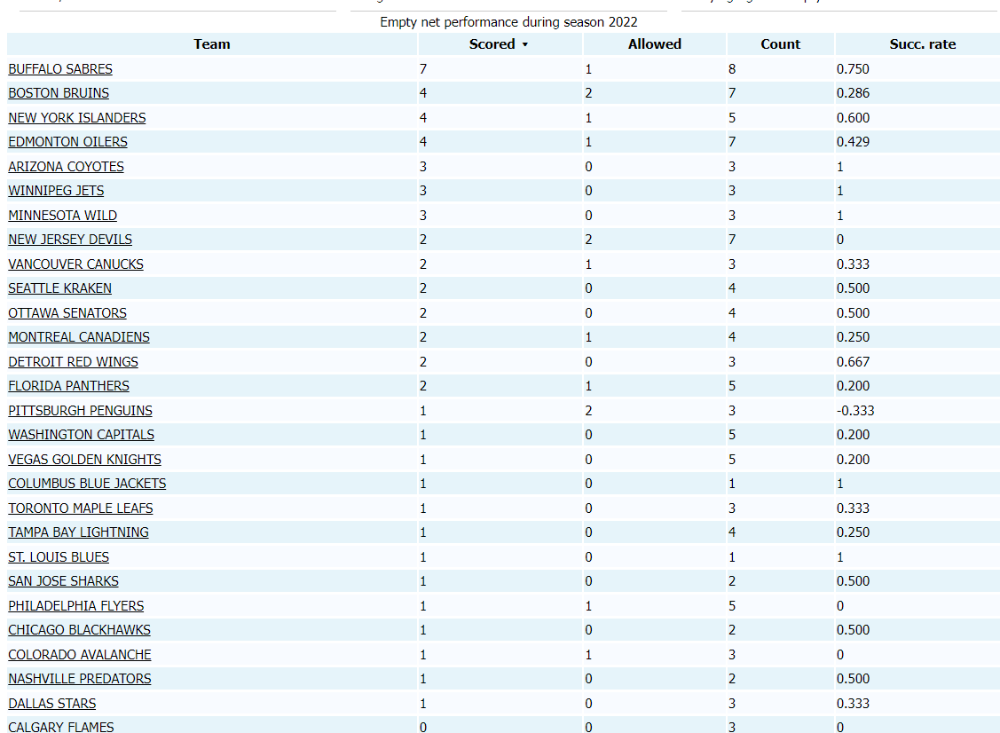Open the Ottawa Senators team link
The image size is (1000, 733).
[68, 313]
